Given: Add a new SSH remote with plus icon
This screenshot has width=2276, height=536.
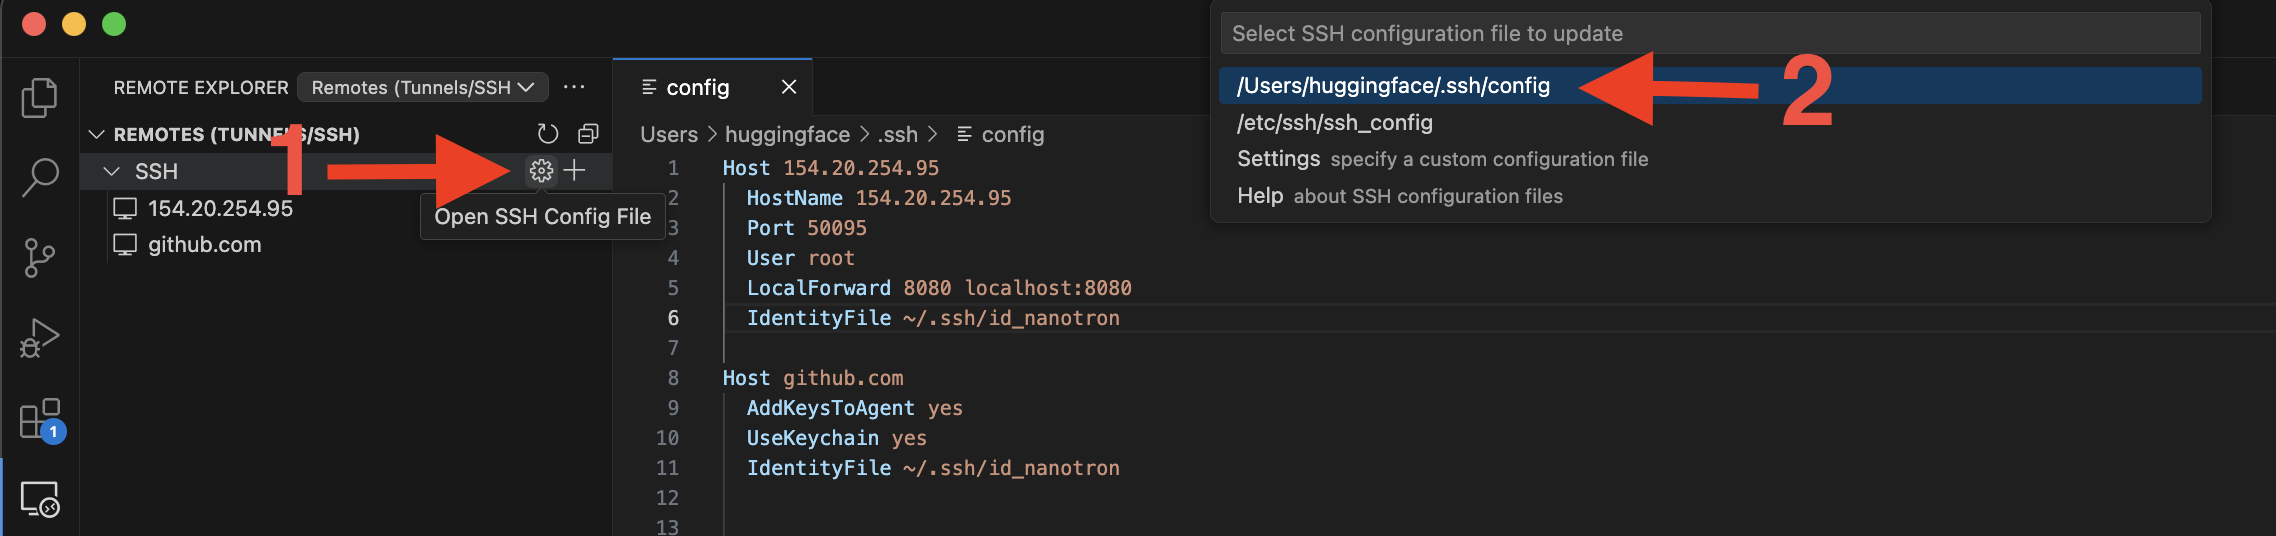Looking at the screenshot, I should click(575, 171).
